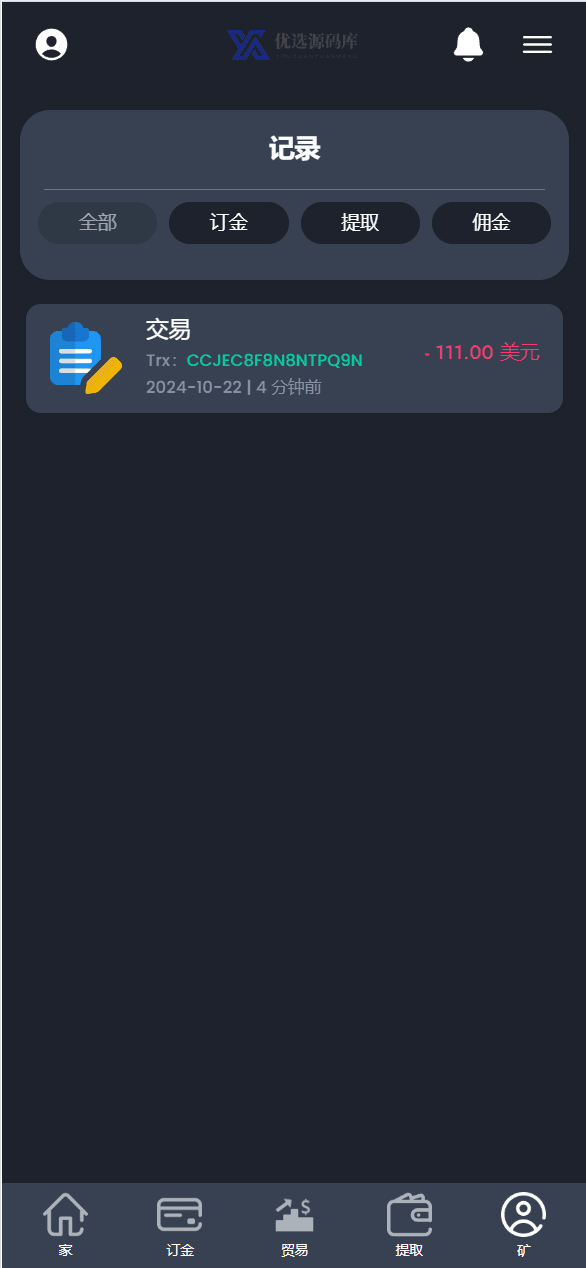Tap the 家 label in bottom navigation
Image resolution: width=586 pixels, height=1268 pixels.
point(65,1250)
